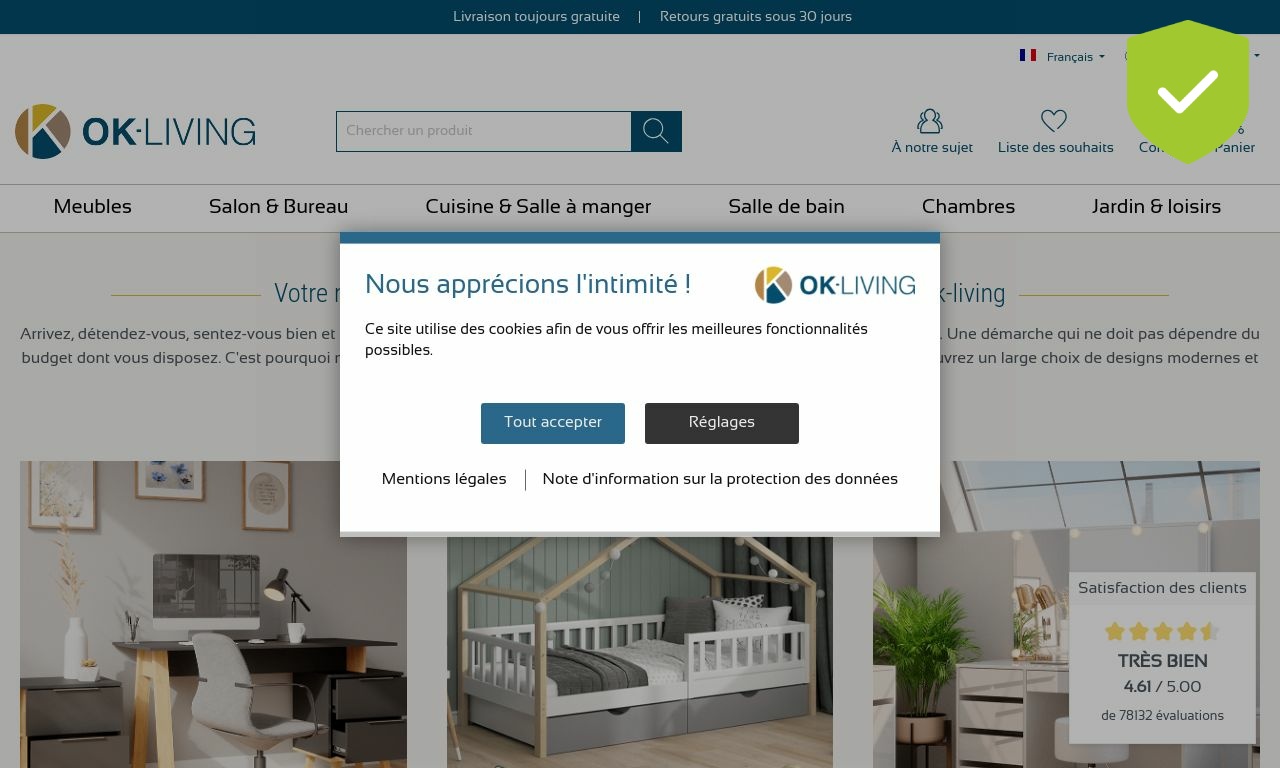Expand the Français language dropdown
Image resolution: width=1280 pixels, height=768 pixels.
coord(1075,57)
